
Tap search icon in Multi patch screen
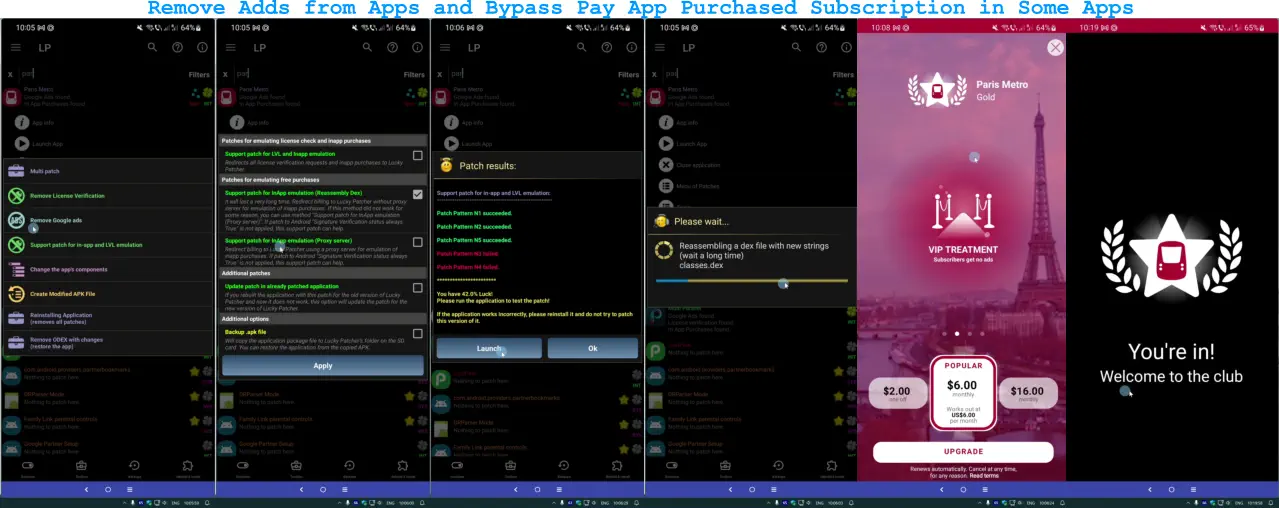click(x=152, y=47)
